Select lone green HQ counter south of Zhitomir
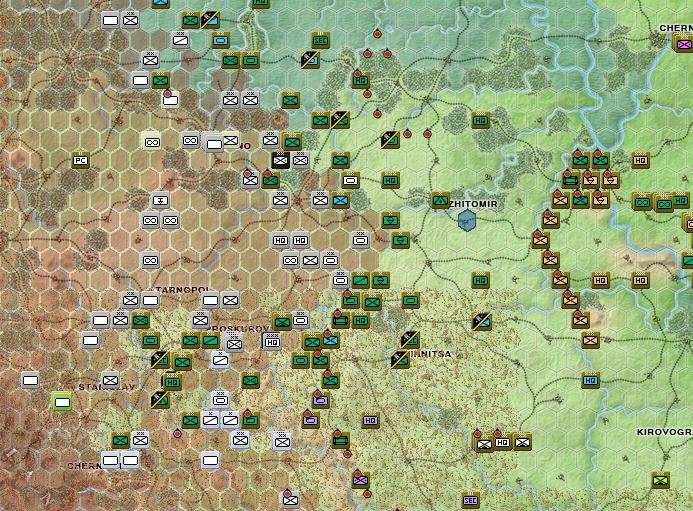The width and height of the screenshot is (693, 511). tap(480, 280)
